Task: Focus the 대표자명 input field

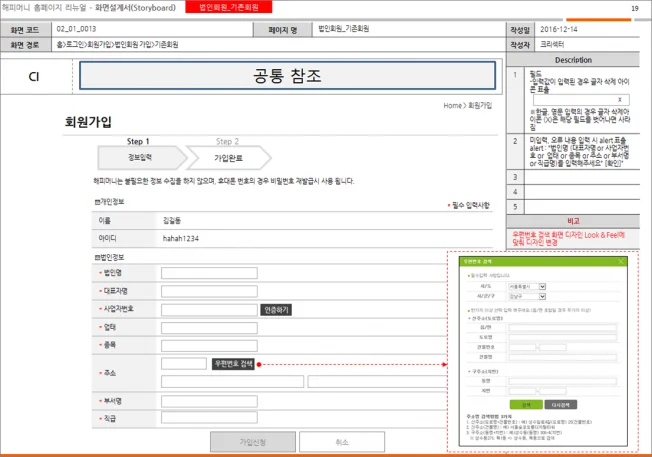Action: click(x=209, y=291)
